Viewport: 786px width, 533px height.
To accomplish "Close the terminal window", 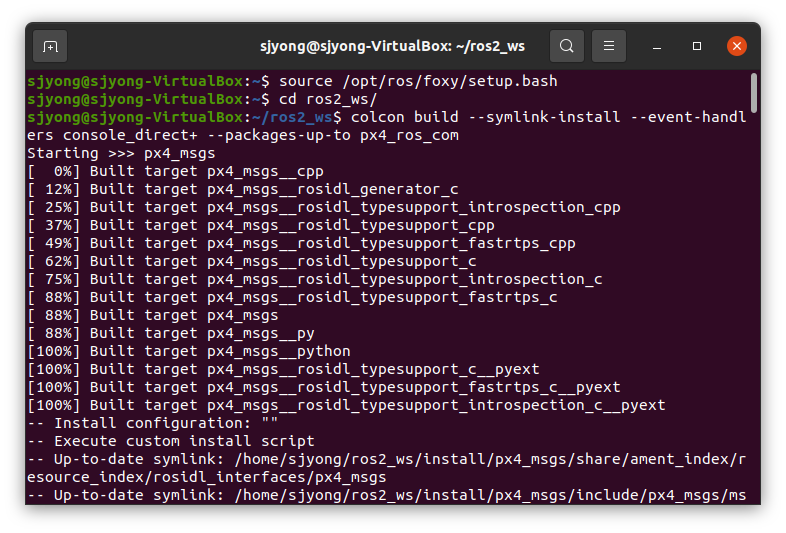I will (736, 46).
